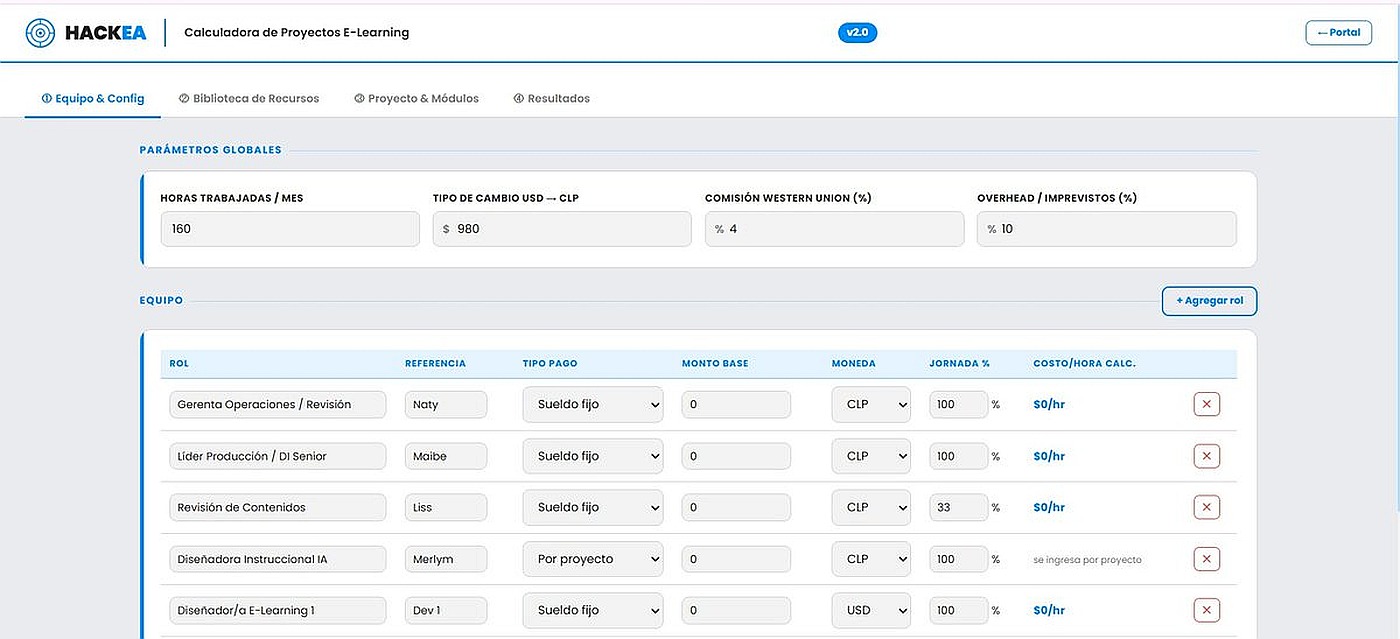Click the Monto Base field for Maibe
This screenshot has height=639, width=1400.
coord(736,456)
